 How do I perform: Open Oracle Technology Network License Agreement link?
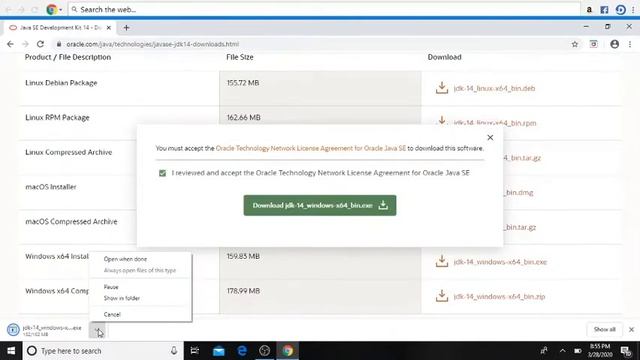pyautogui.click(x=311, y=148)
